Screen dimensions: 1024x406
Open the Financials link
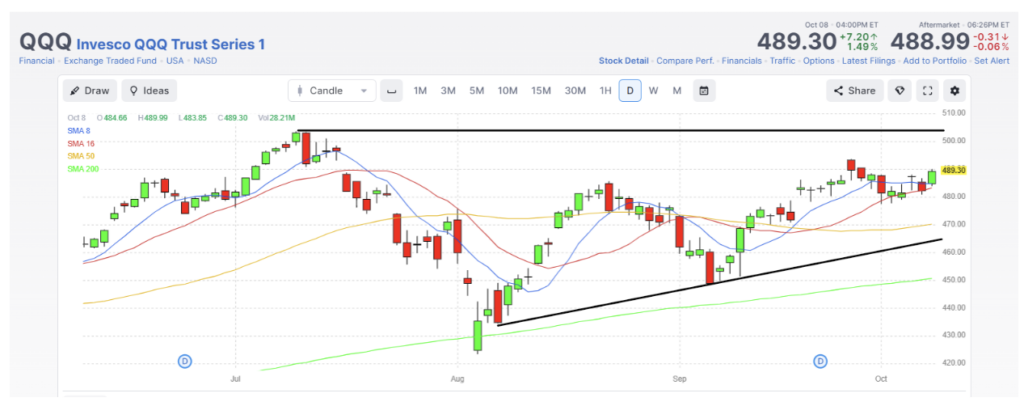click(741, 61)
